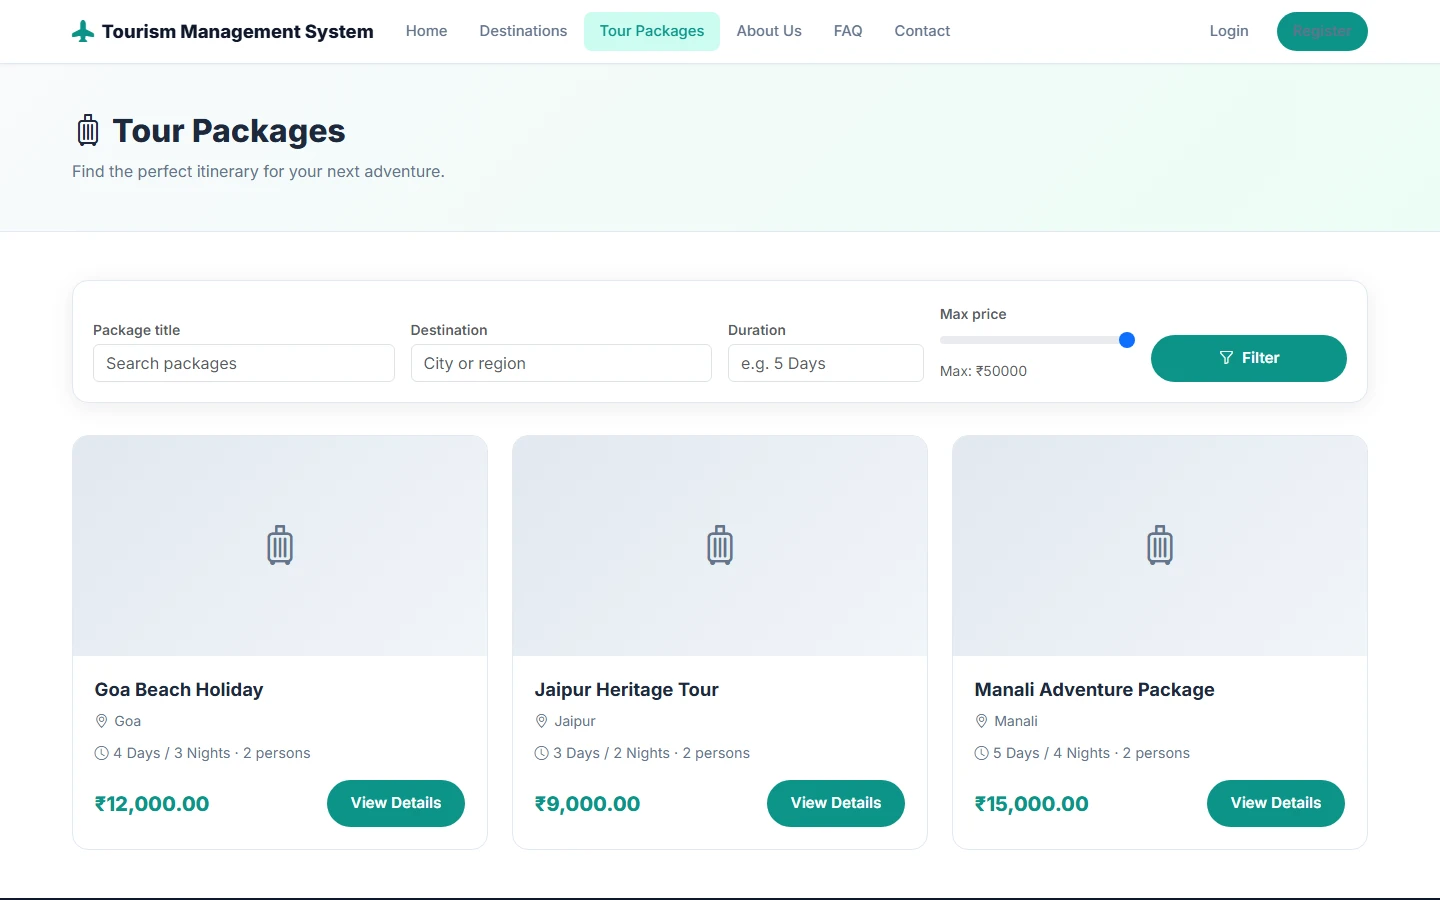1440x900 pixels.
Task: Click the clock icon beside 3 Days / 2 Nights
Action: click(541, 753)
